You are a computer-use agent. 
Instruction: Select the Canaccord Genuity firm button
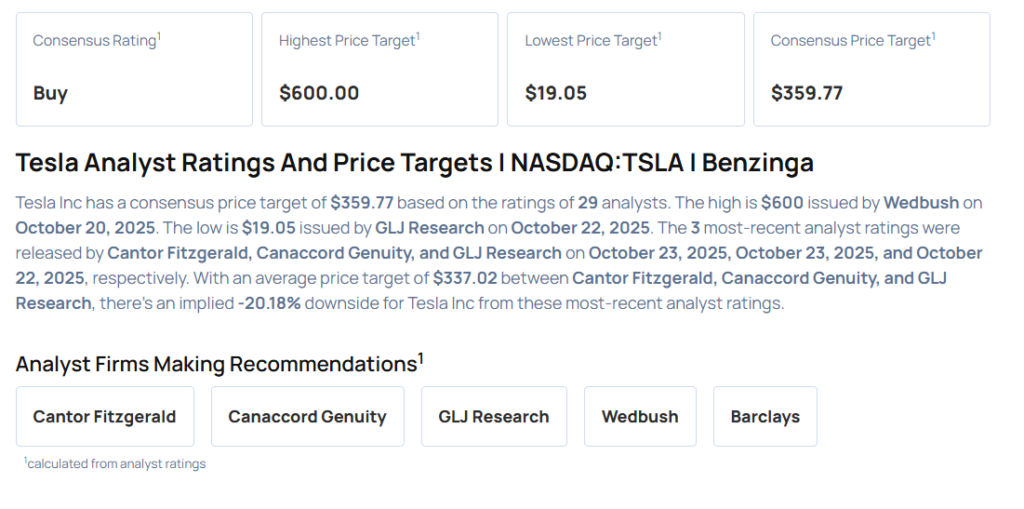coord(307,416)
